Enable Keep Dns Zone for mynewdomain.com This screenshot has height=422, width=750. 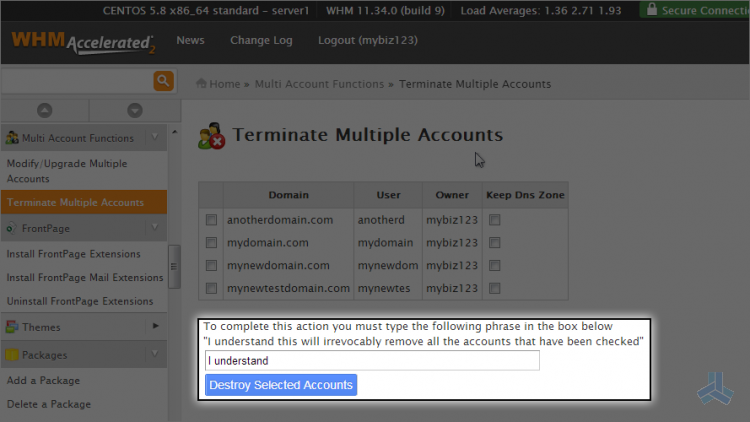(x=495, y=266)
